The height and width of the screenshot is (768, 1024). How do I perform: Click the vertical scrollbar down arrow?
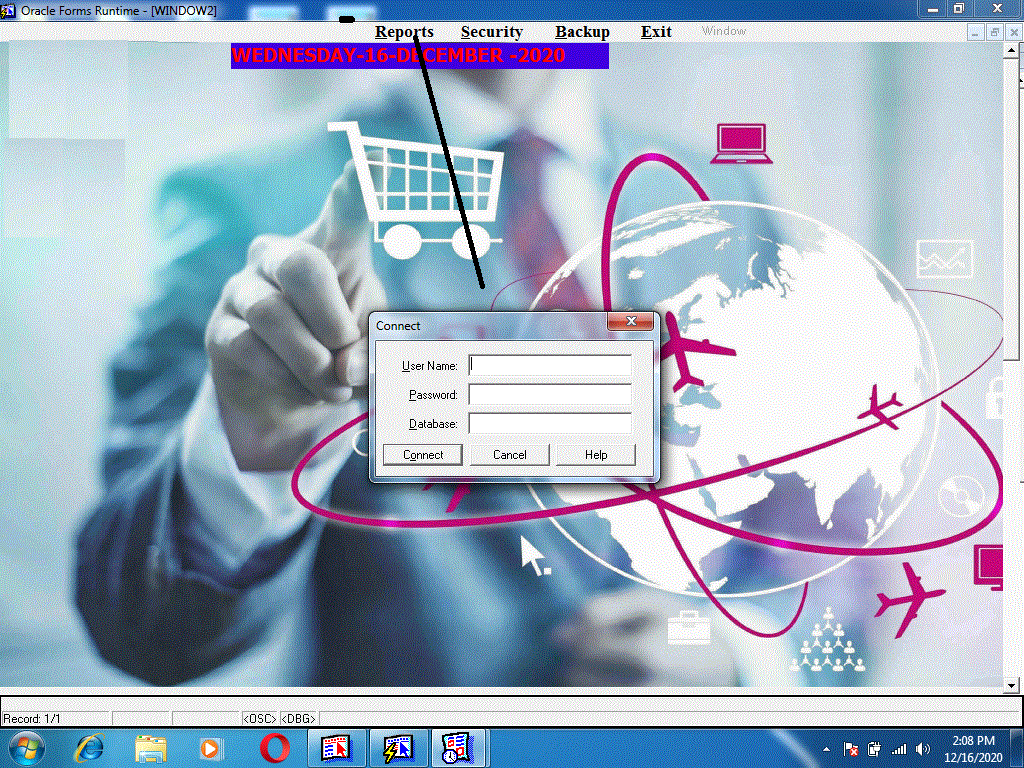[x=1011, y=685]
